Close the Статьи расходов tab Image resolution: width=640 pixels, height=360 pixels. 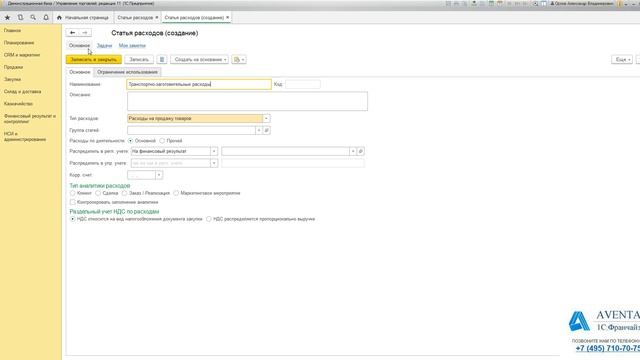(x=157, y=18)
